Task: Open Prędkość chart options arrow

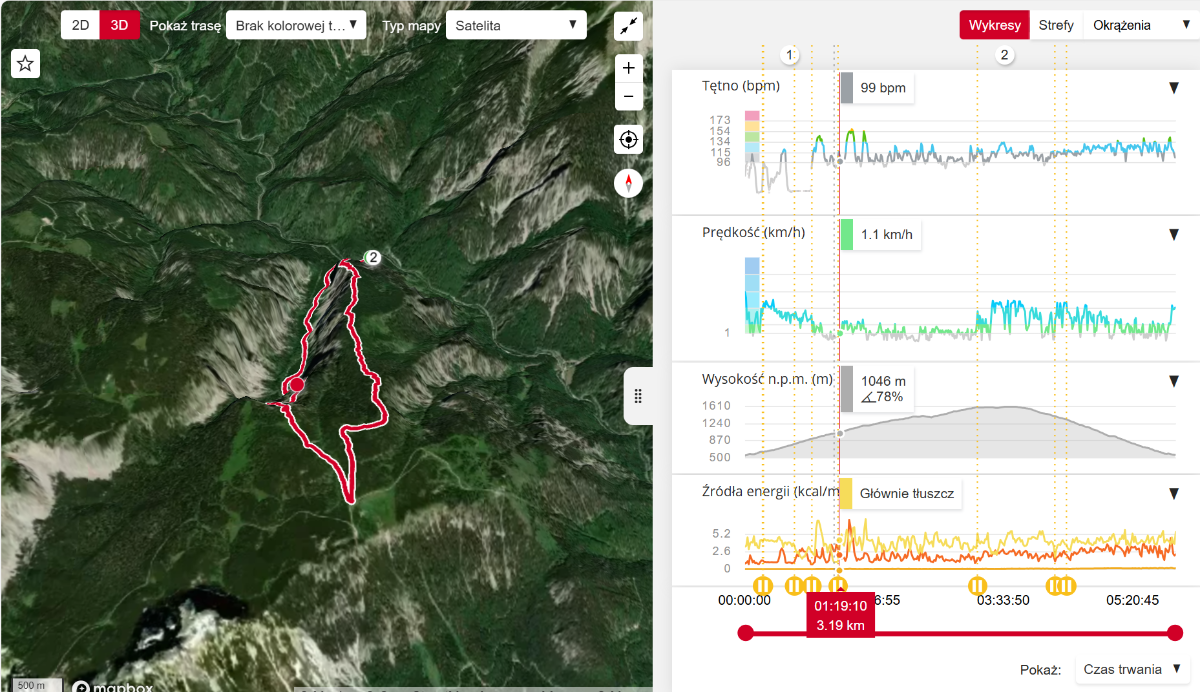Action: coord(1174,235)
